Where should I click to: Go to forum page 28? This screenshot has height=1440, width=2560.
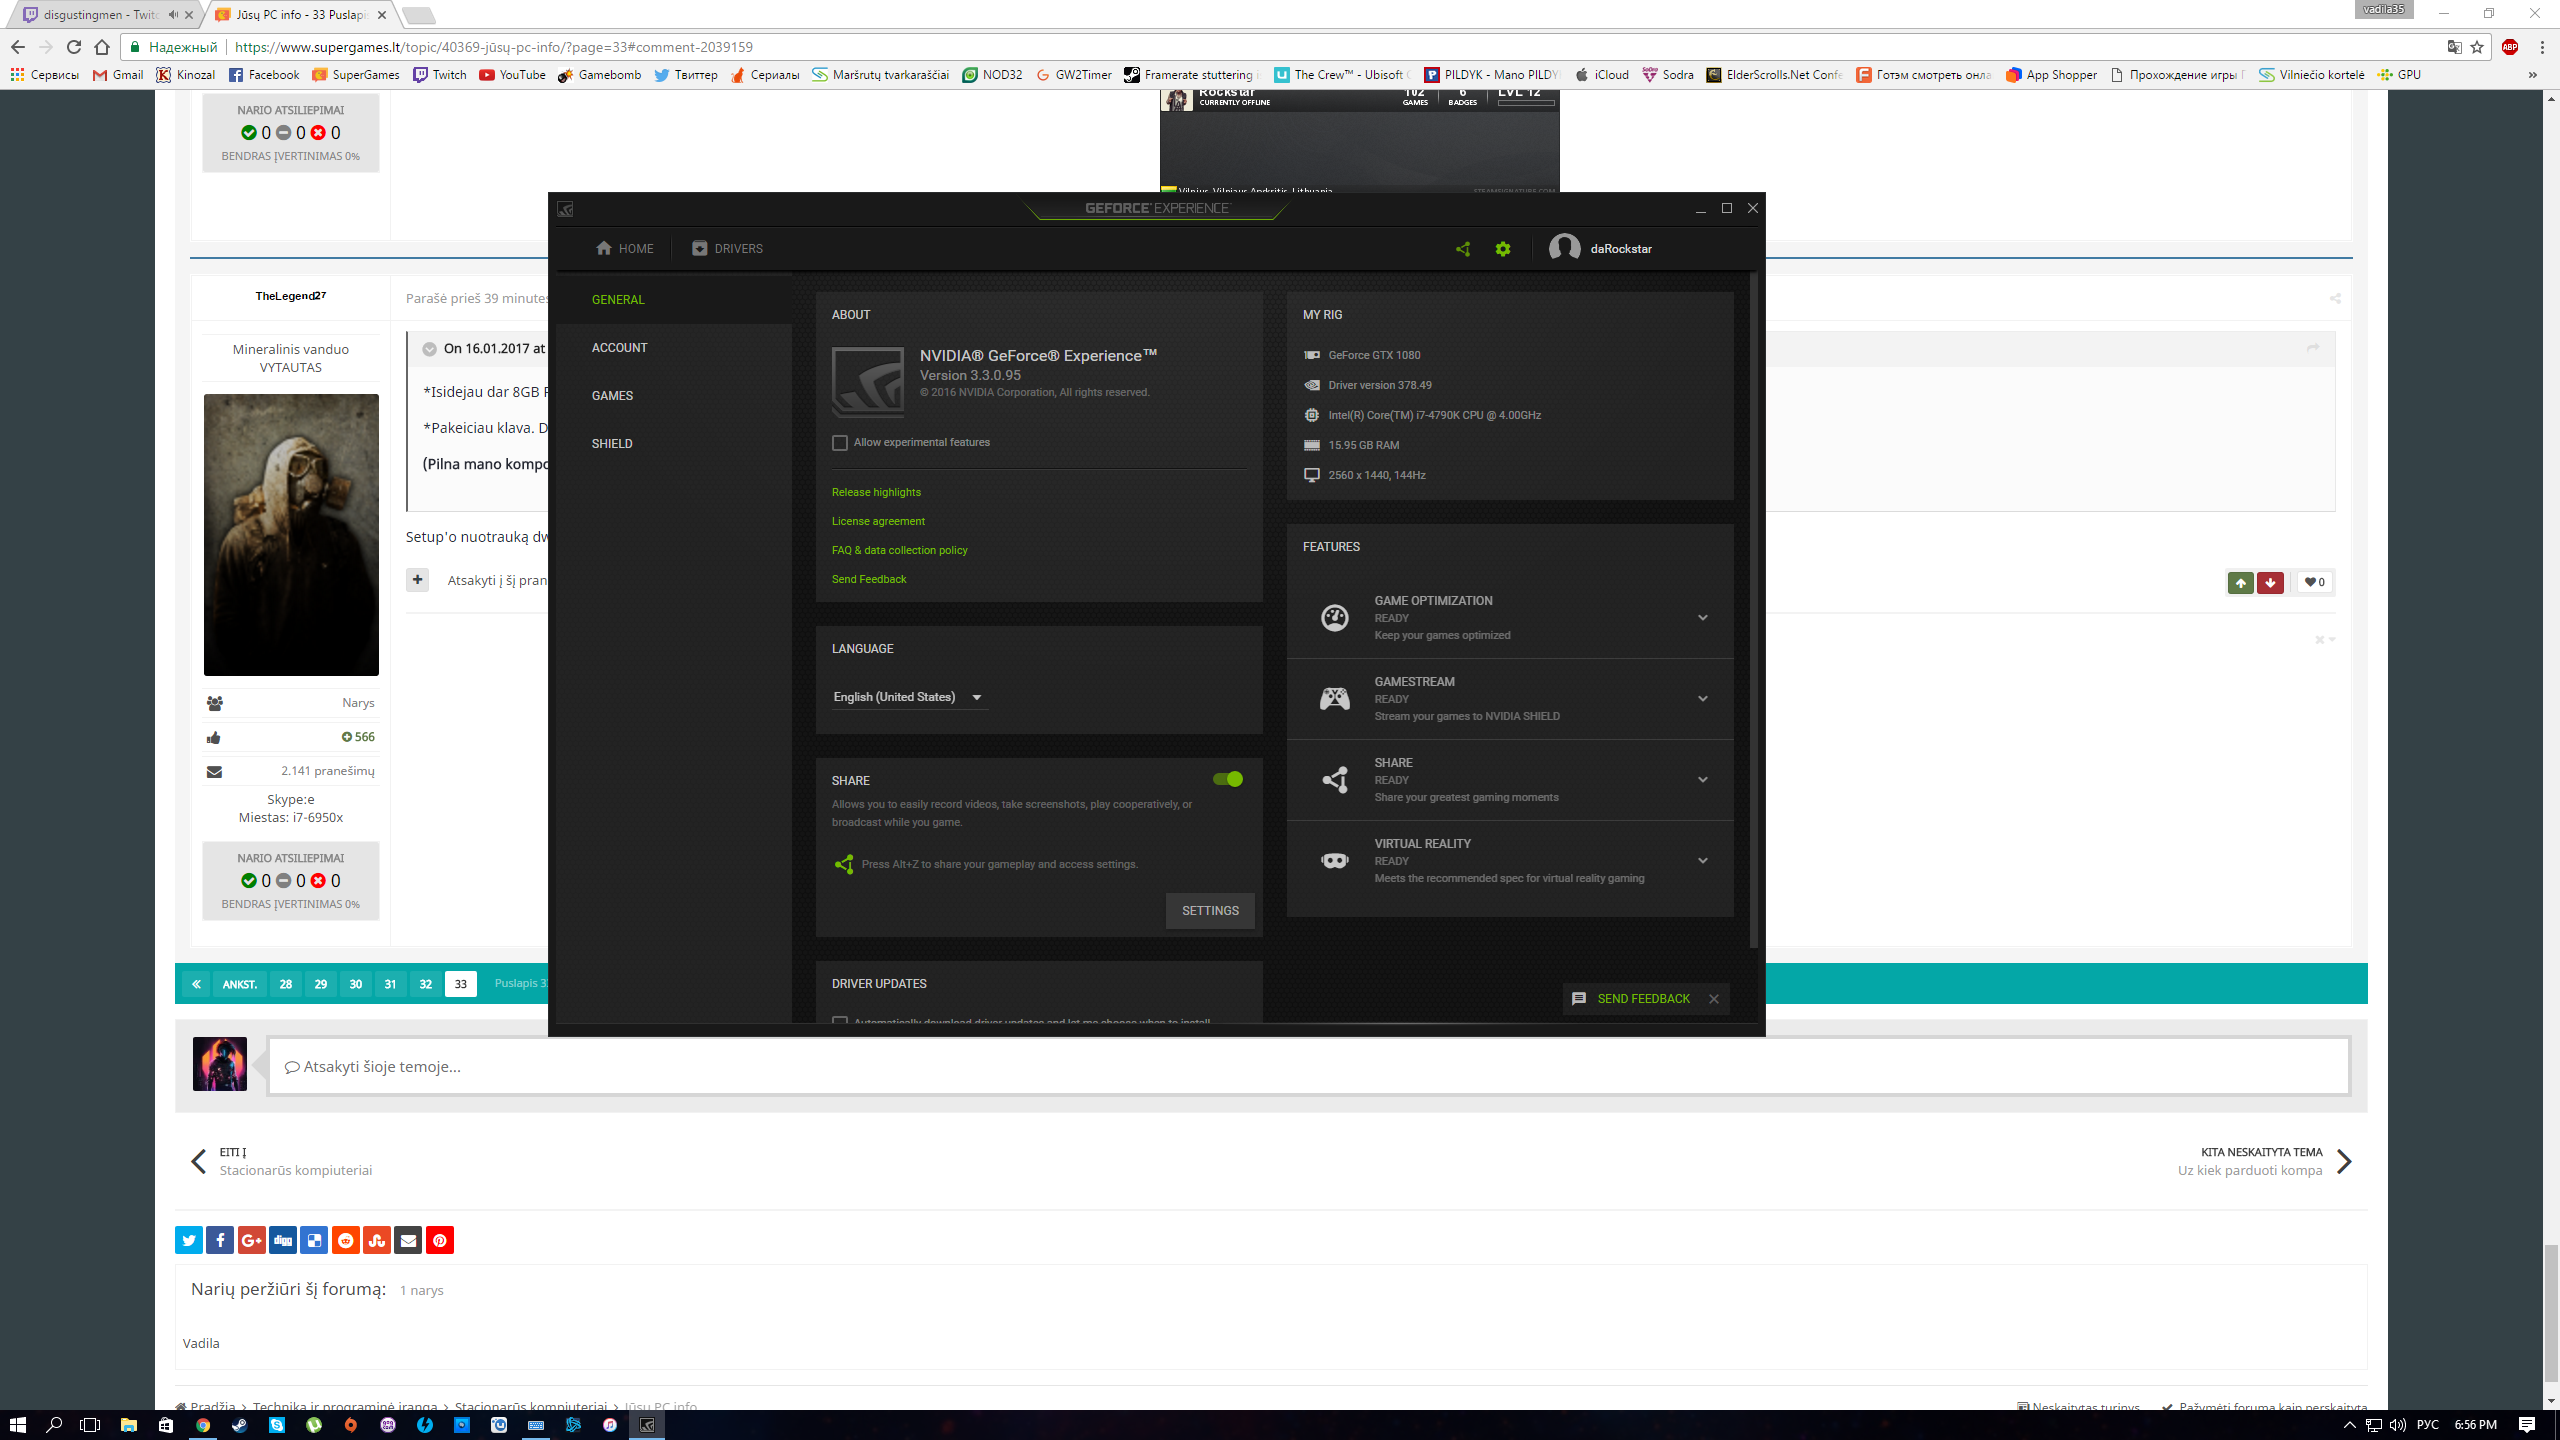tap(285, 984)
